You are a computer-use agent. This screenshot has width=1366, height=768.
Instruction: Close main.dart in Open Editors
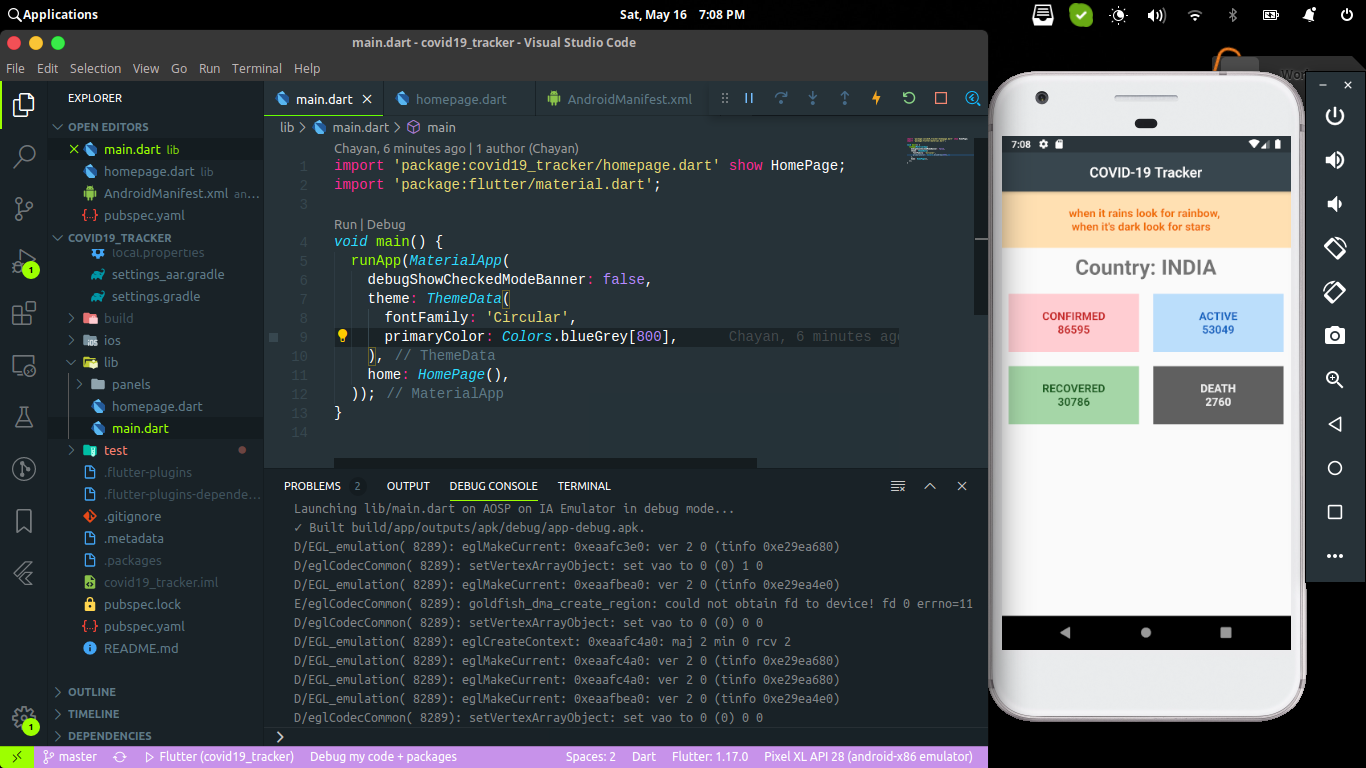click(x=73, y=149)
